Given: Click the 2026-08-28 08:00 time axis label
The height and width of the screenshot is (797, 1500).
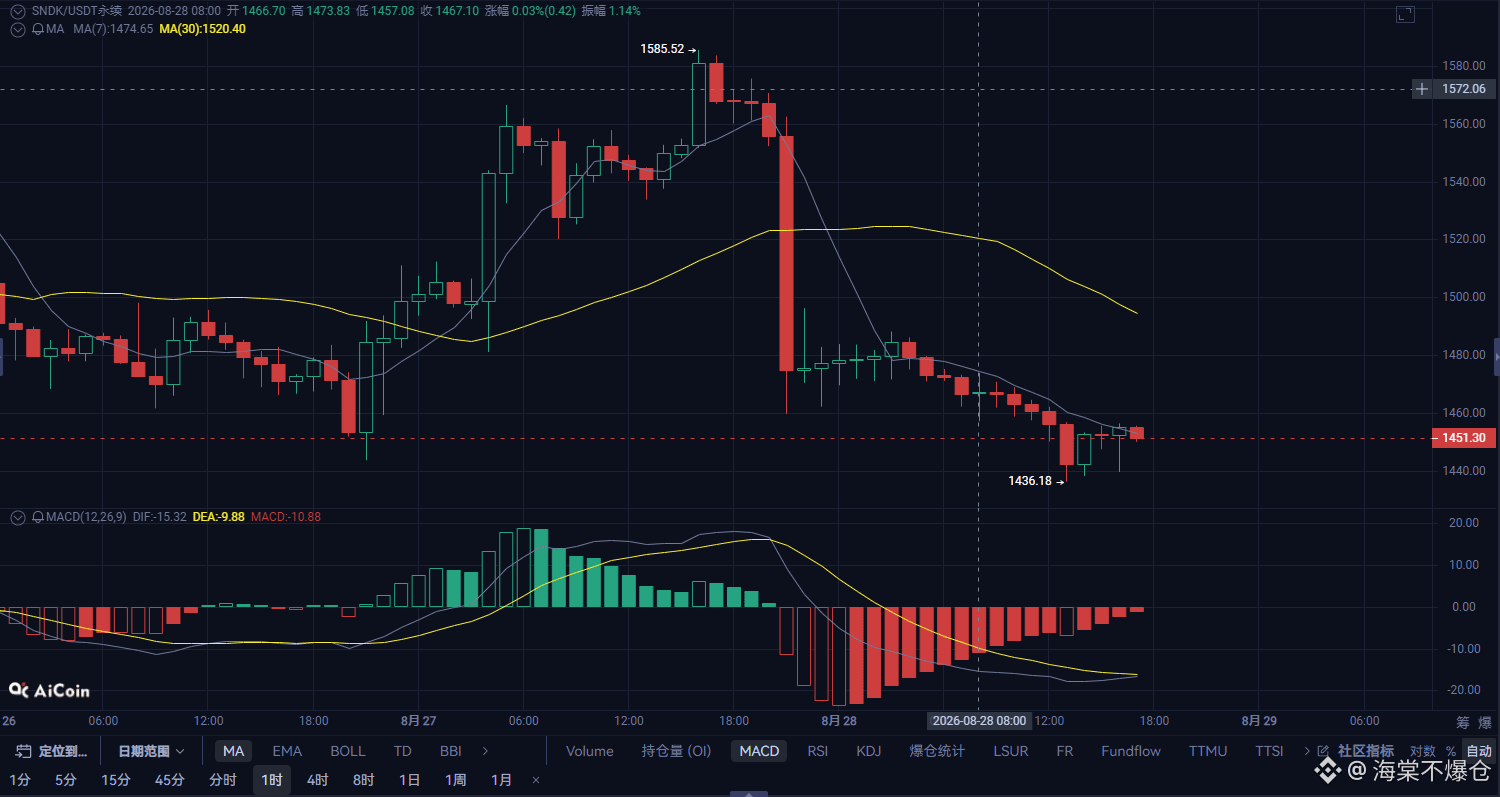Looking at the screenshot, I should (979, 721).
